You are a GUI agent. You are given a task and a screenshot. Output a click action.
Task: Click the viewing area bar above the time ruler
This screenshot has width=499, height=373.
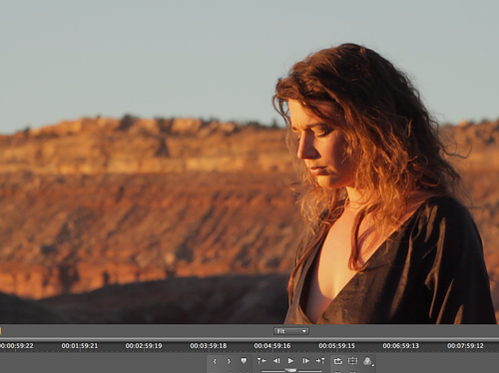click(249, 339)
